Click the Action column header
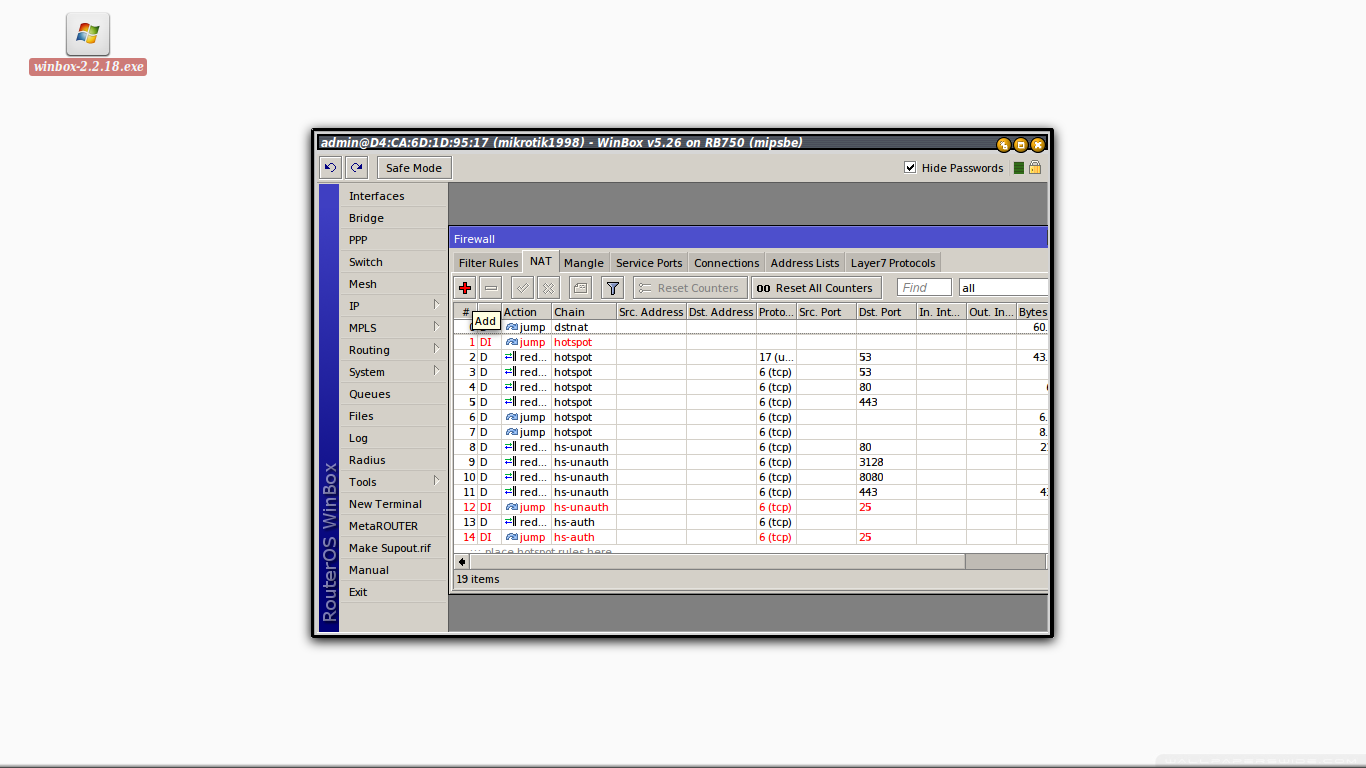The image size is (1366, 768). (526, 312)
